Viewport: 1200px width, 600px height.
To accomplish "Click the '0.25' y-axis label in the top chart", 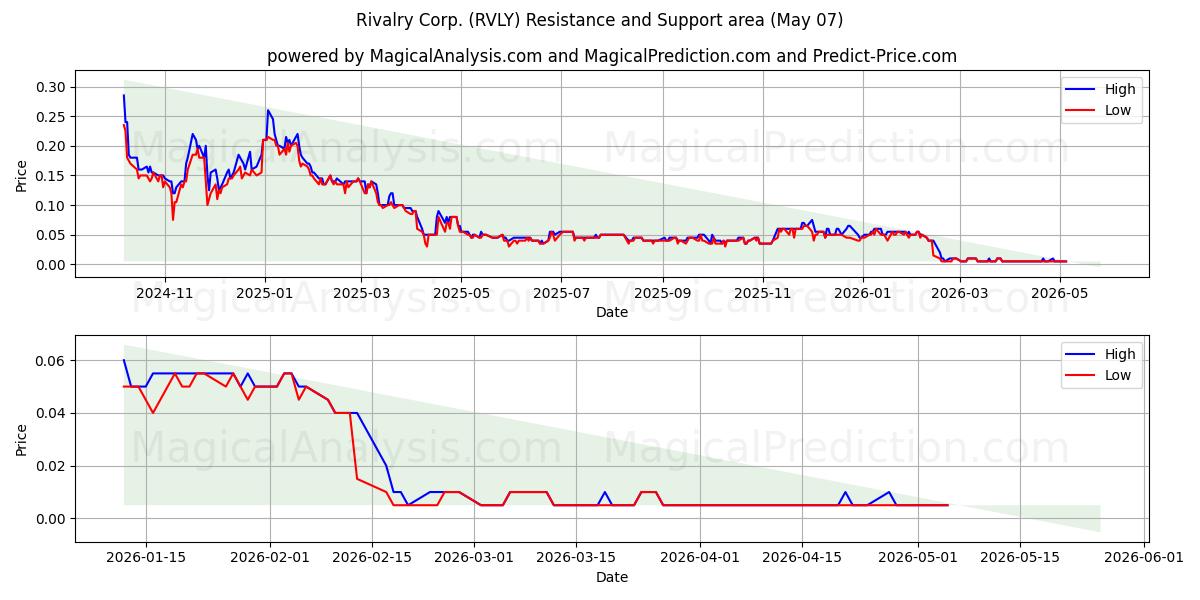I will click(x=51, y=117).
